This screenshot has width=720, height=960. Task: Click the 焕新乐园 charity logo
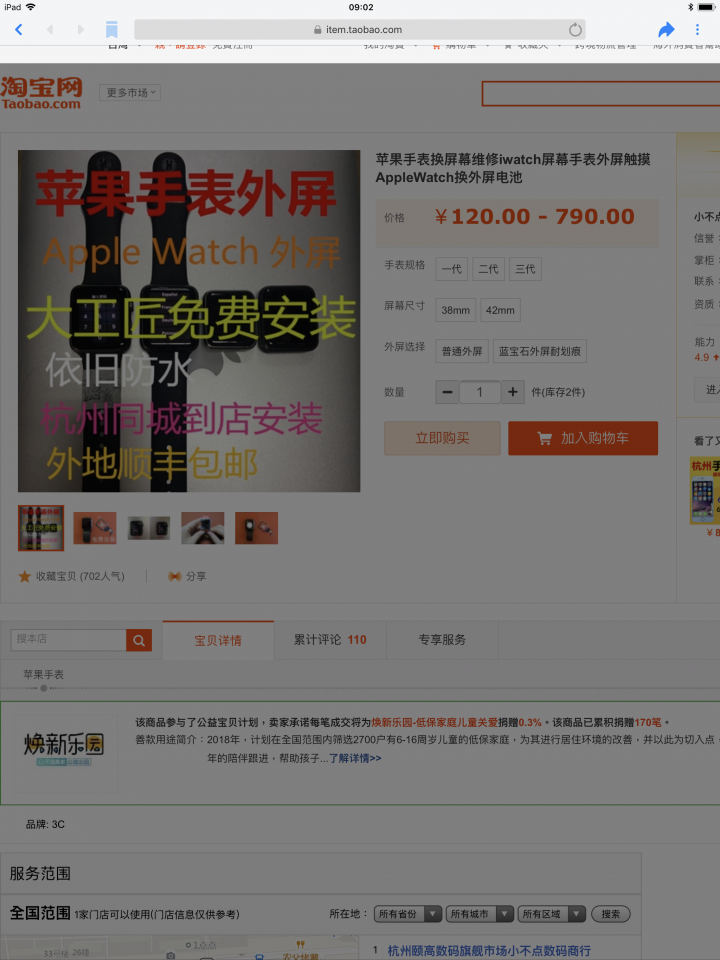pos(64,749)
